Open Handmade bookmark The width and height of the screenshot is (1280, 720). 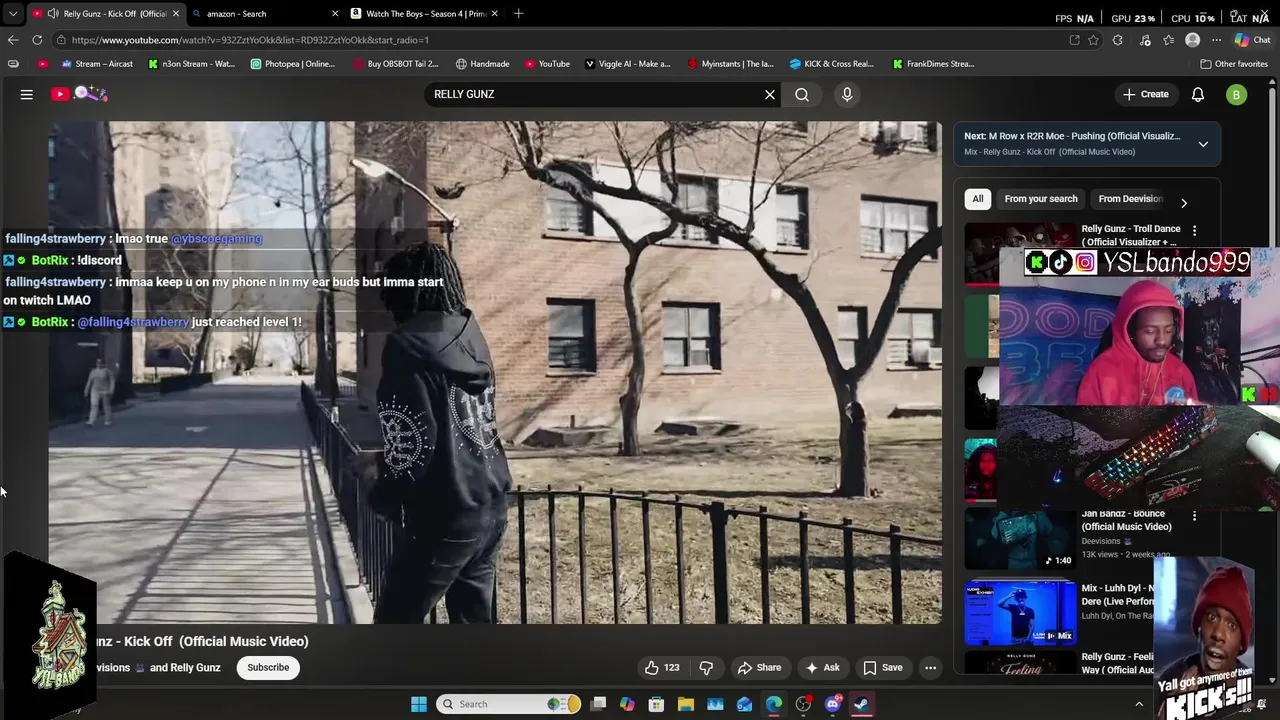tap(483, 64)
